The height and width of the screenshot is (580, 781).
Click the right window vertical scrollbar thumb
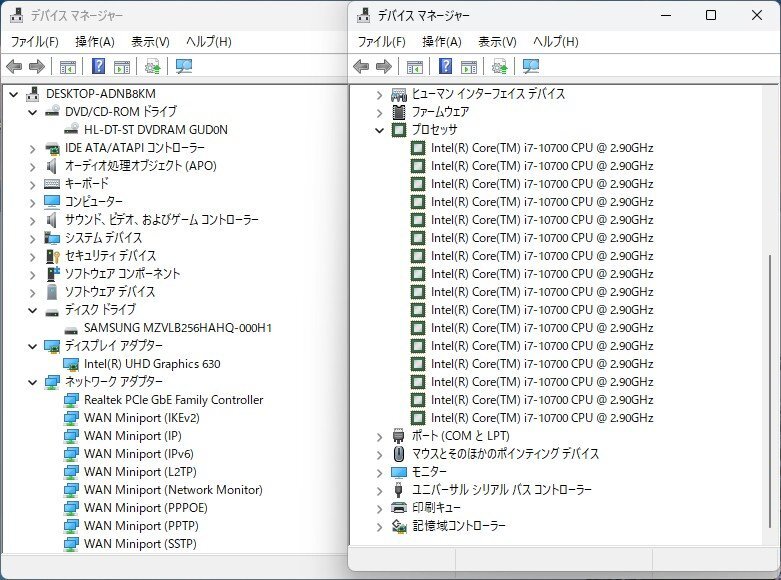pos(770,391)
